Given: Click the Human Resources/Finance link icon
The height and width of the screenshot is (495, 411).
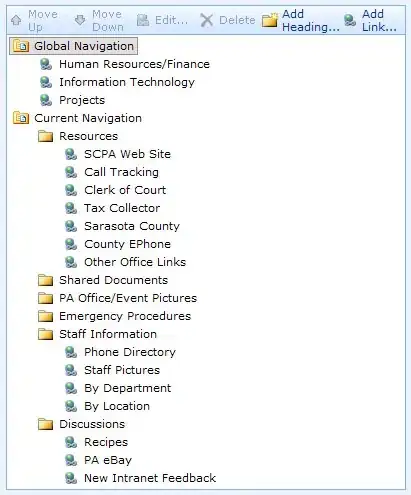Looking at the screenshot, I should 46,64.
